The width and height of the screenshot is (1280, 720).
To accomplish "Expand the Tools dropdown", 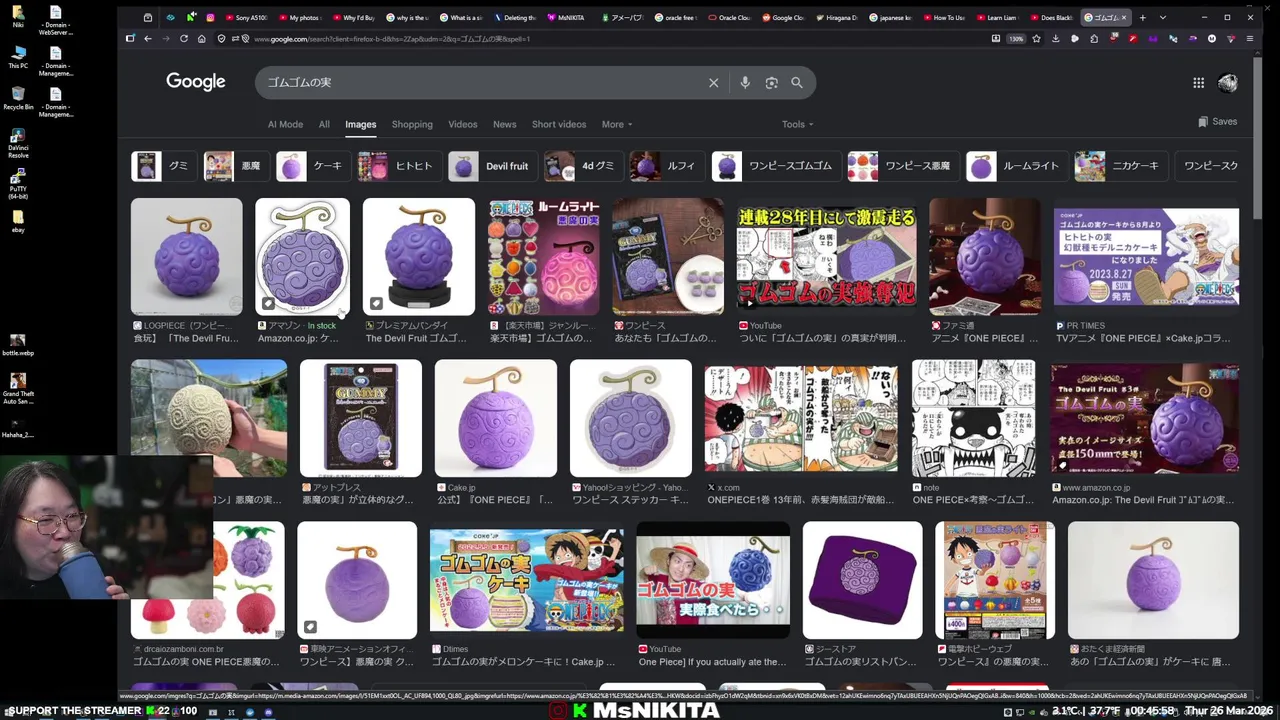I will 798,125.
